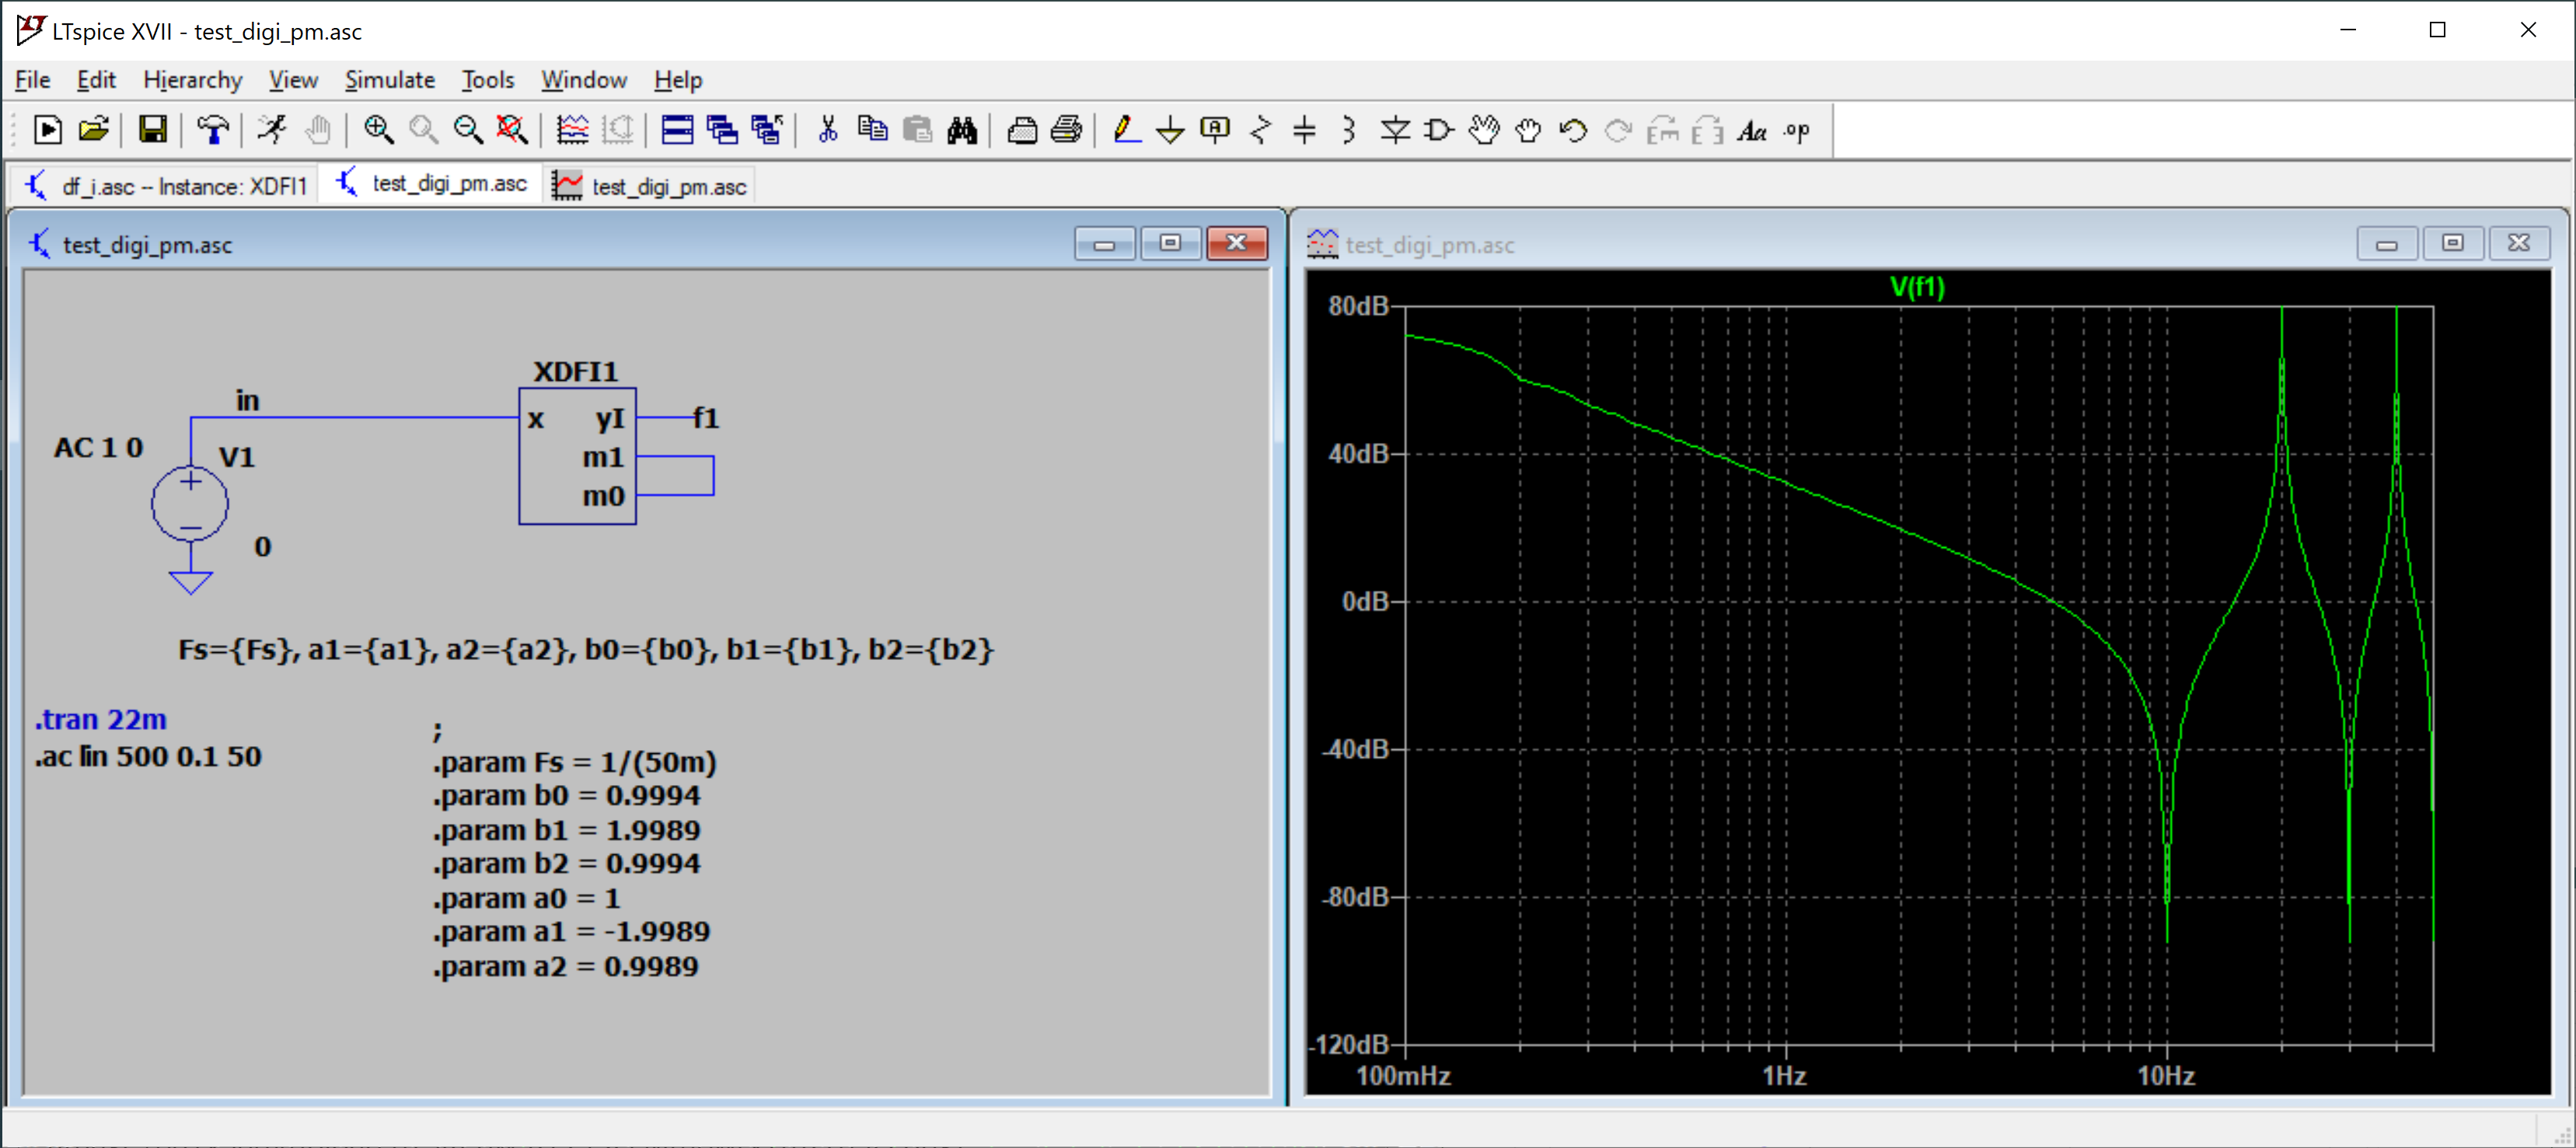
Task: Click the Cut scissors icon
Action: pyautogui.click(x=827, y=130)
